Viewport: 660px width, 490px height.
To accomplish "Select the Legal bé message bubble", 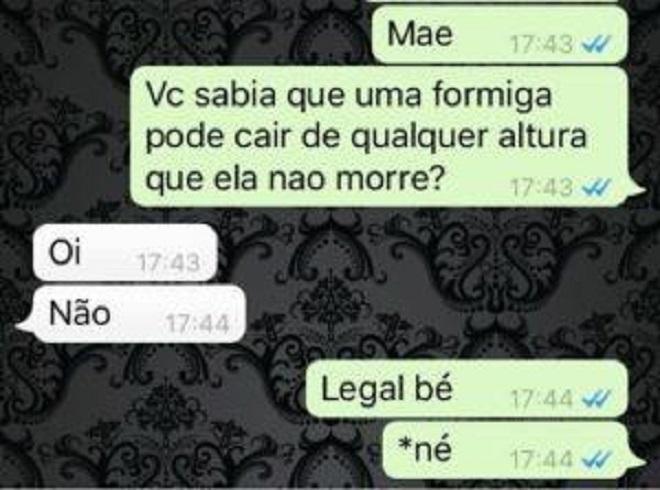I will [466, 389].
